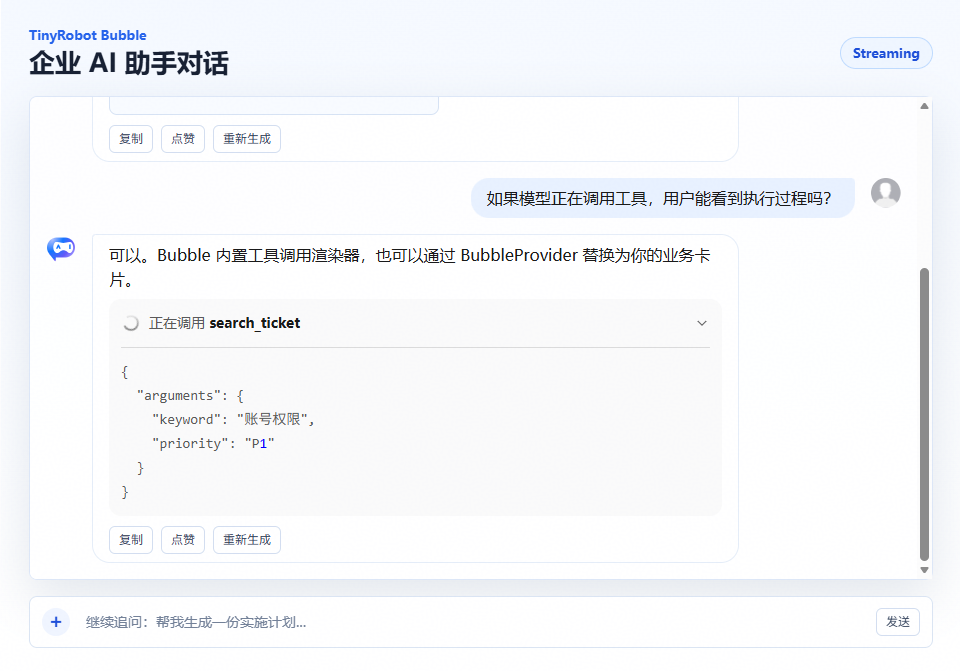Click 复制 on the previous answer above
This screenshot has width=960, height=671.
tap(131, 139)
